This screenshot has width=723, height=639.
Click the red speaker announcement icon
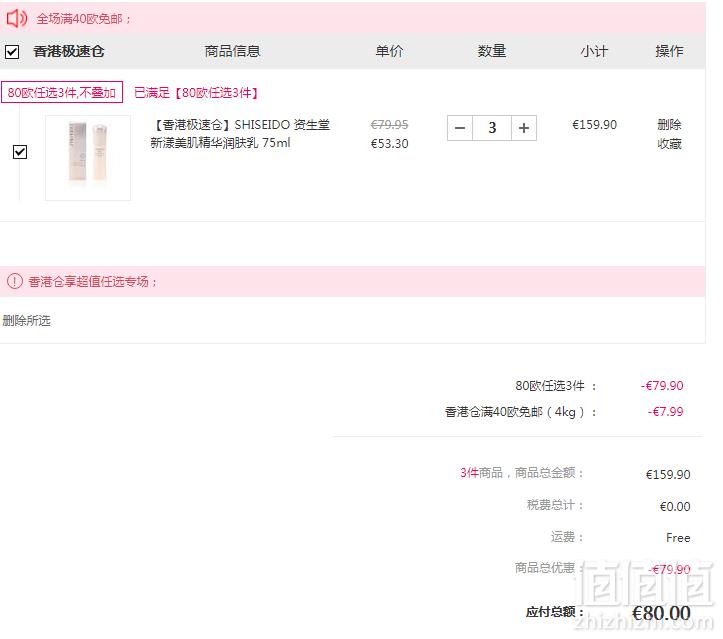pyautogui.click(x=17, y=18)
